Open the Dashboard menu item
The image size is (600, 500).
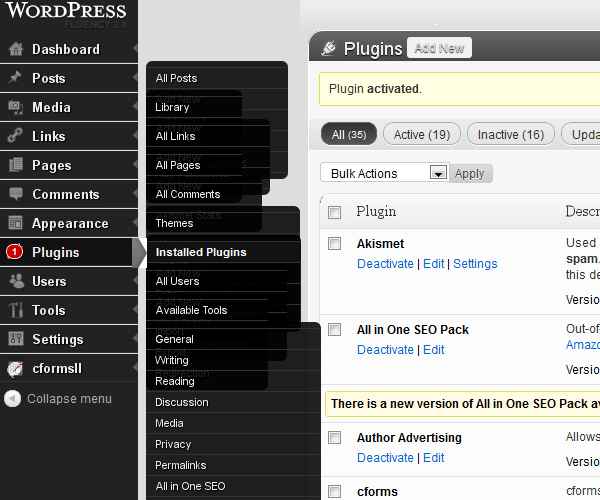[69, 49]
